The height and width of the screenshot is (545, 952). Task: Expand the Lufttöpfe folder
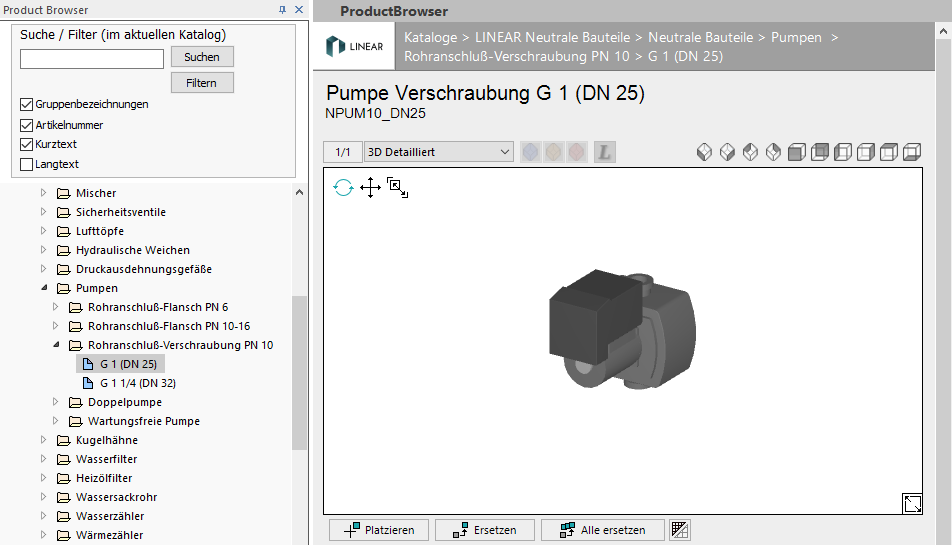(43, 231)
